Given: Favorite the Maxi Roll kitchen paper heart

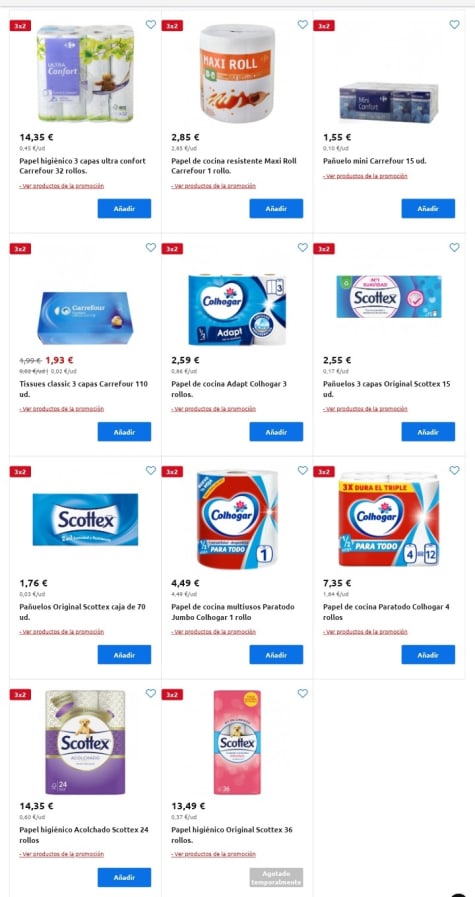Looking at the screenshot, I should [x=303, y=25].
